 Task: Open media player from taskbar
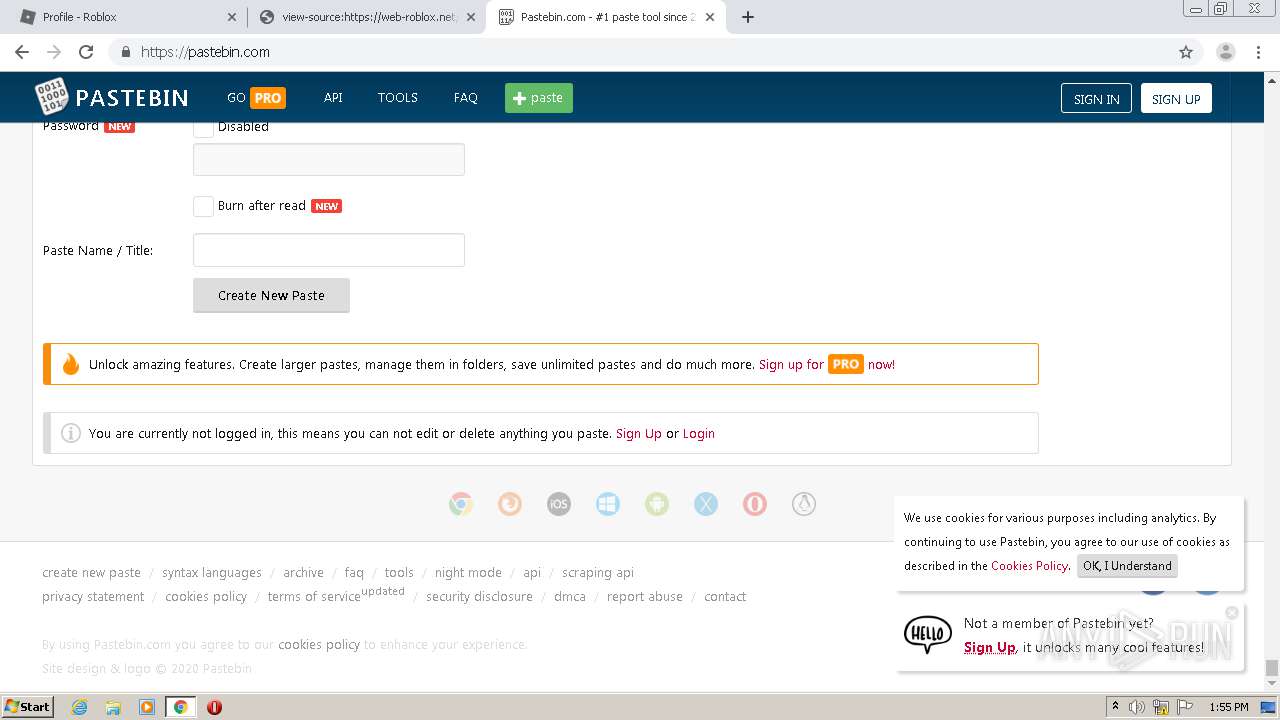147,707
